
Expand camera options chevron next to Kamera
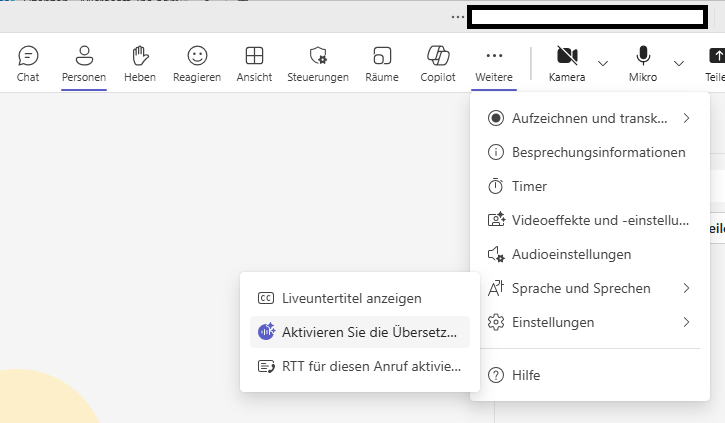tap(603, 63)
